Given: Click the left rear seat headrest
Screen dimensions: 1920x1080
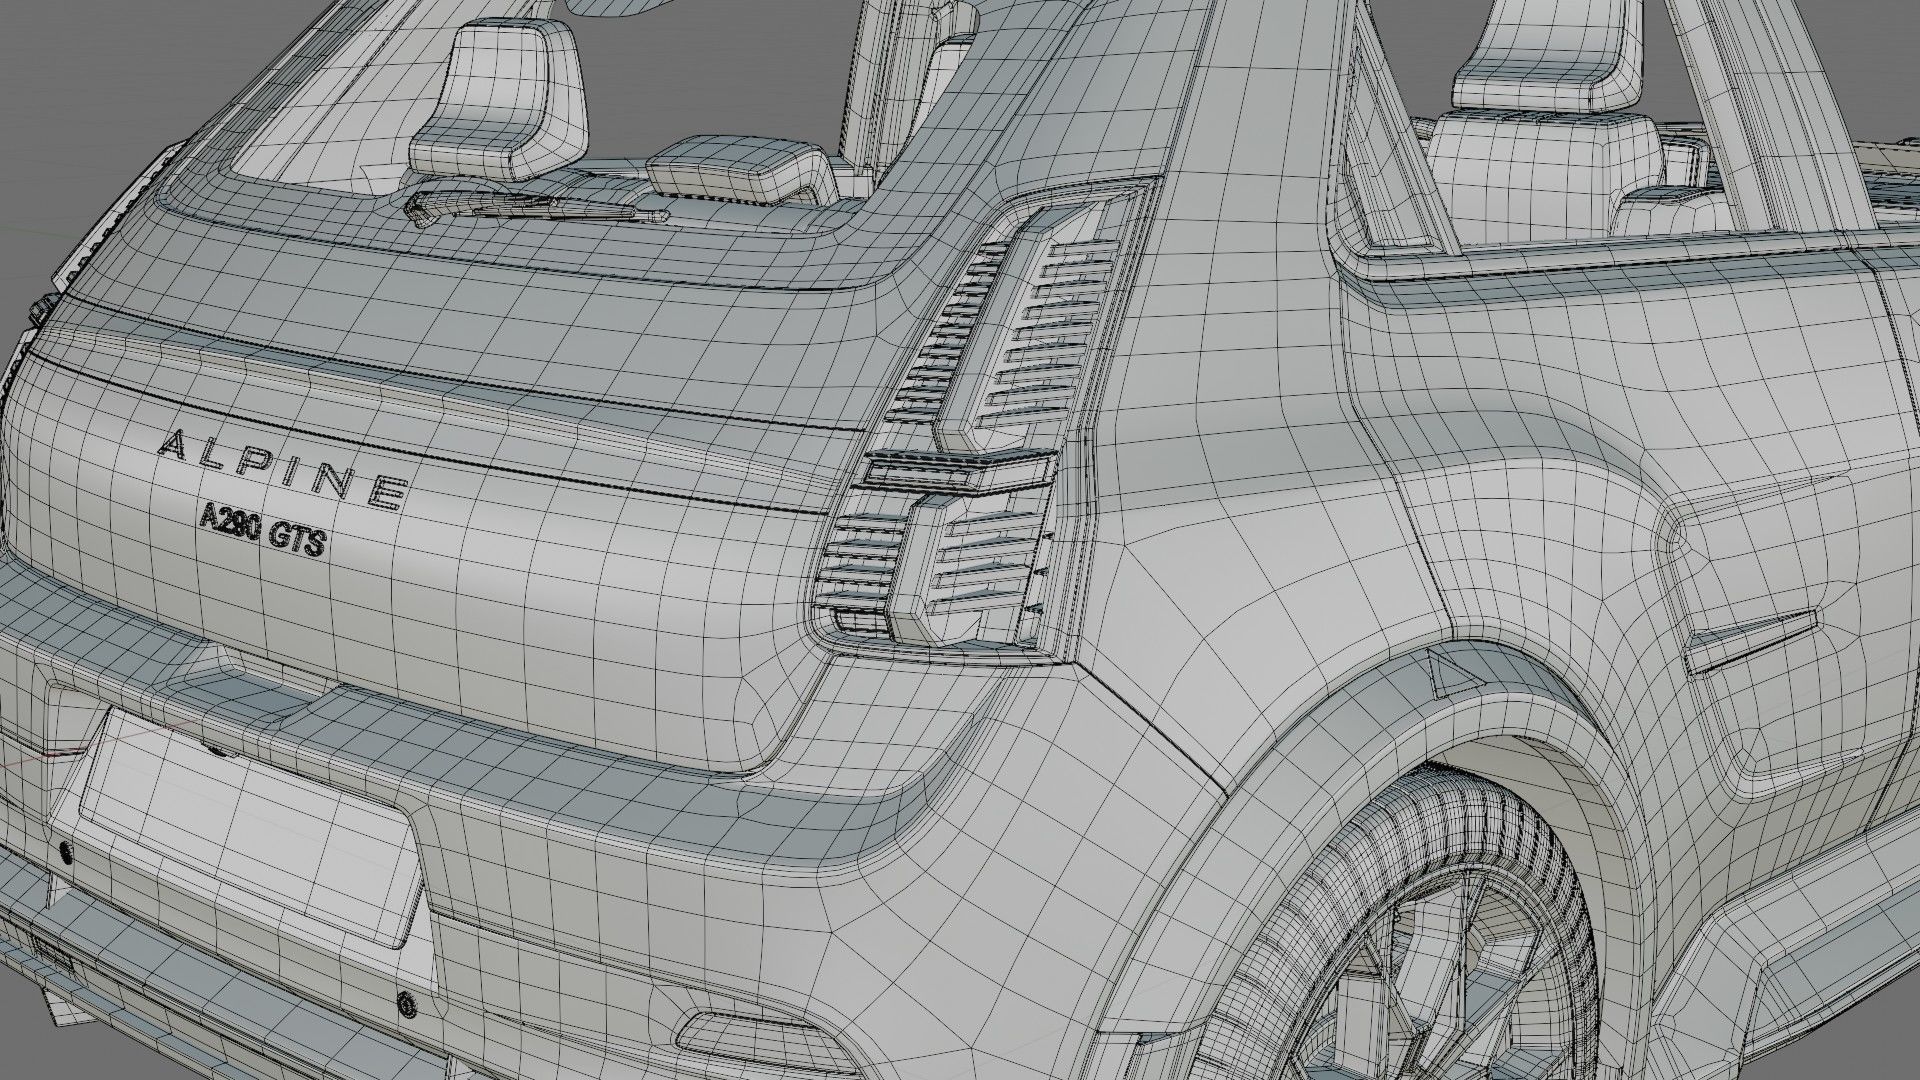Looking at the screenshot, I should coord(495,95).
